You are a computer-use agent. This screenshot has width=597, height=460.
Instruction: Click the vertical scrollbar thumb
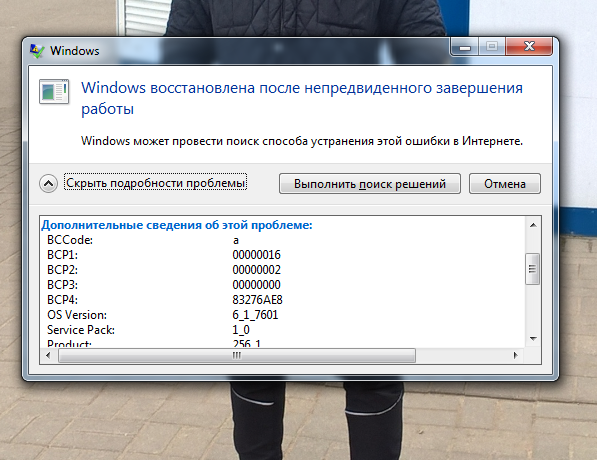pos(533,269)
